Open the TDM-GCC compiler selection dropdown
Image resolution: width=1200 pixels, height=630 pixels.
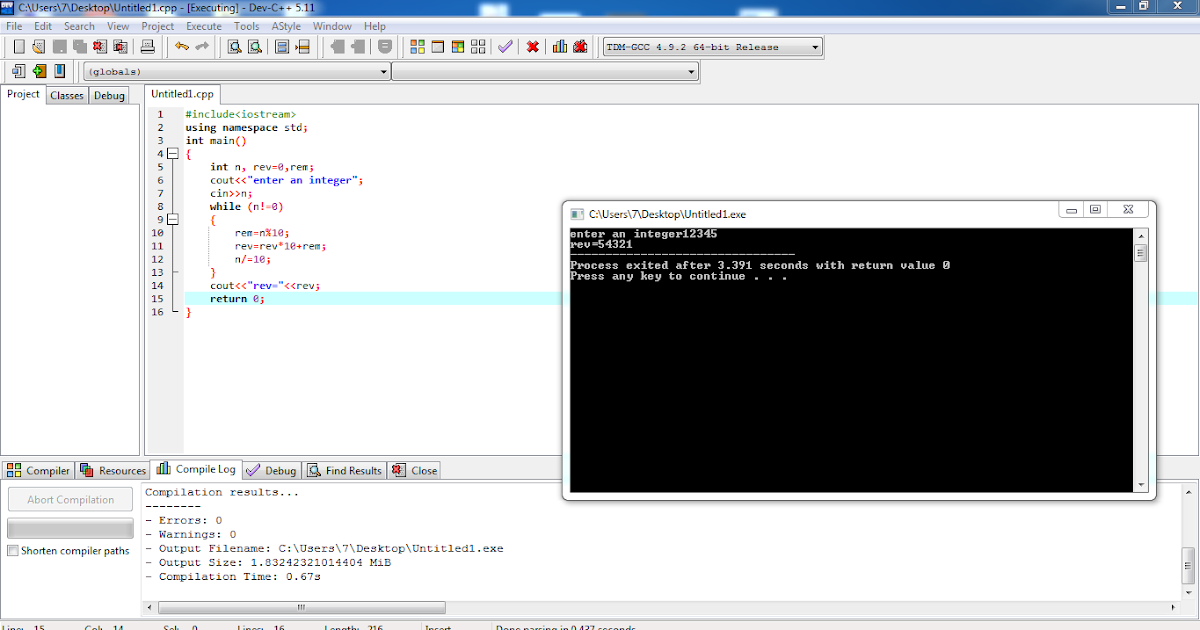click(813, 46)
